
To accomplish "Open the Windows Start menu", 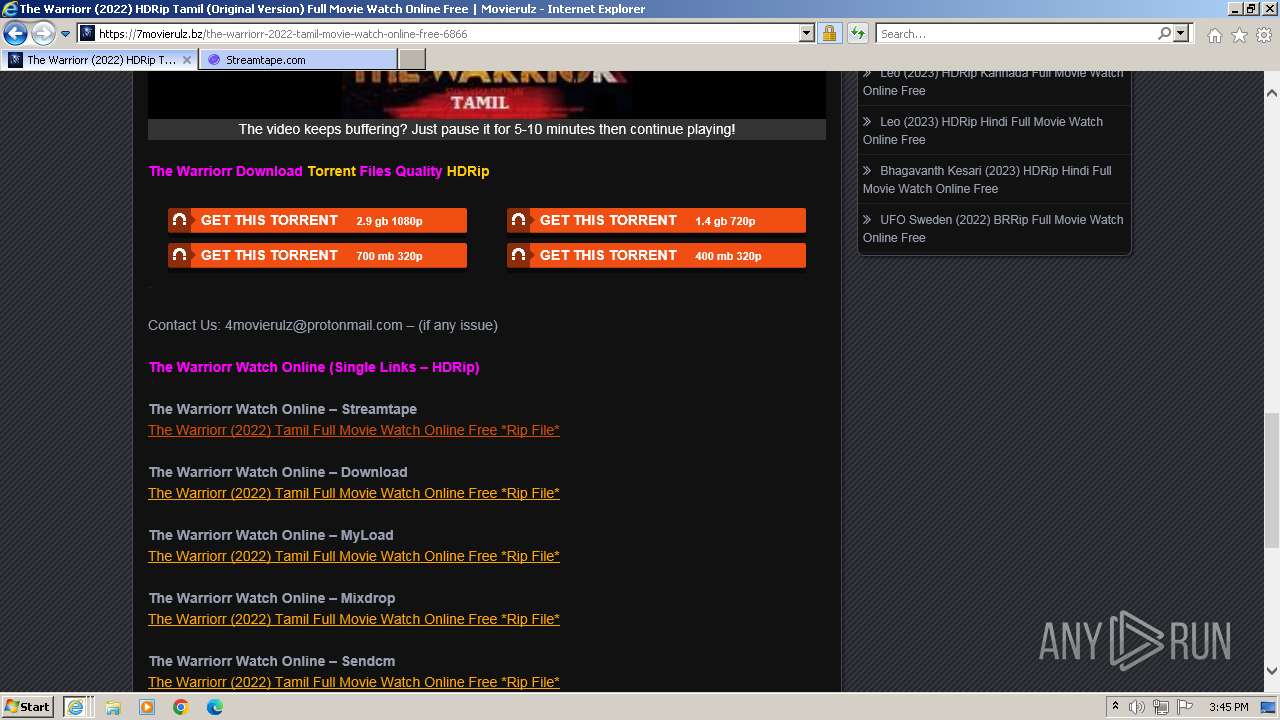I will tap(27, 706).
